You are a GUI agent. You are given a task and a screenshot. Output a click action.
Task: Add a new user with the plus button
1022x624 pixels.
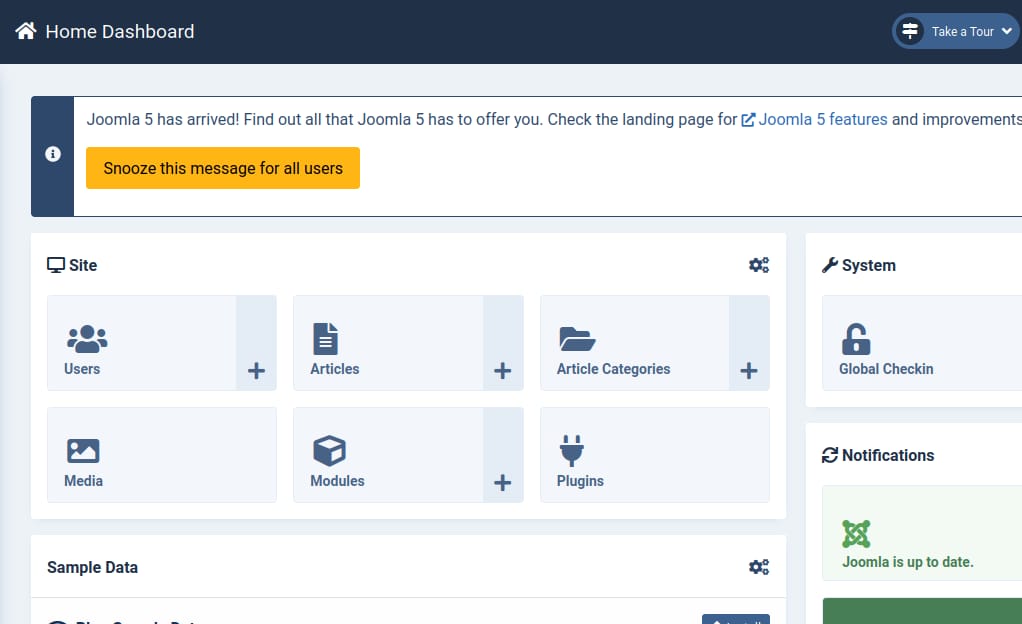[256, 370]
